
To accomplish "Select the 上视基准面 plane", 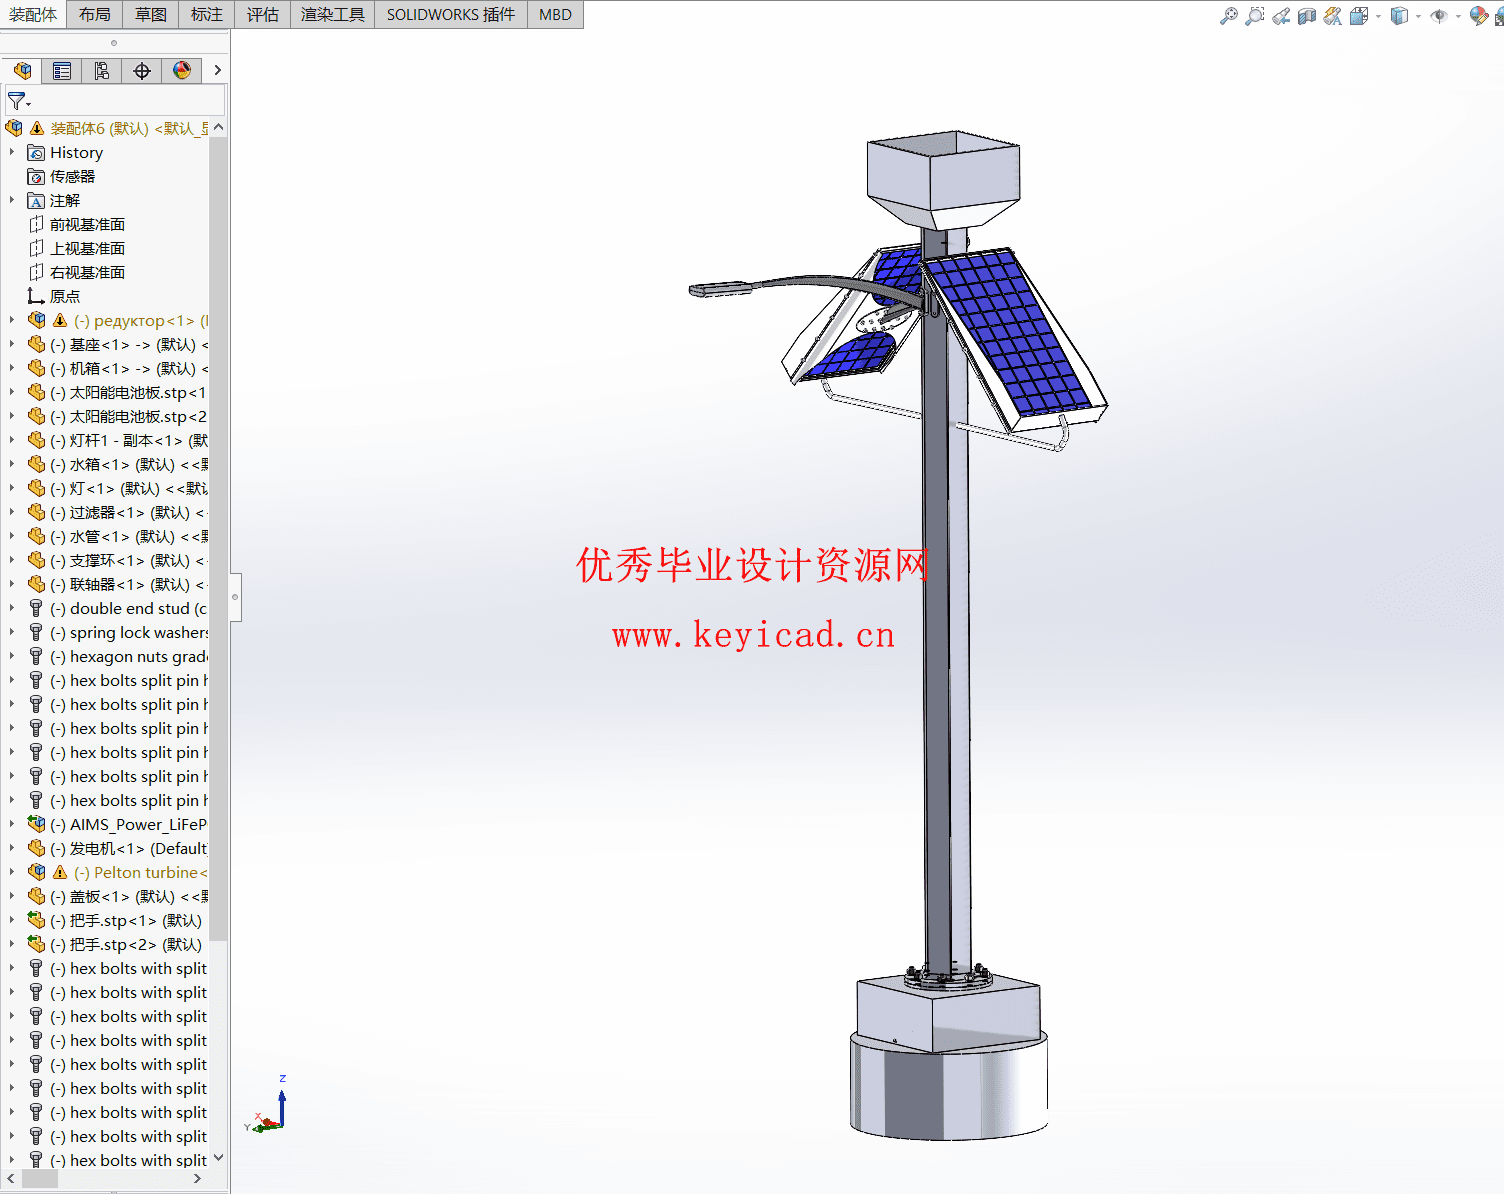I will (x=87, y=248).
